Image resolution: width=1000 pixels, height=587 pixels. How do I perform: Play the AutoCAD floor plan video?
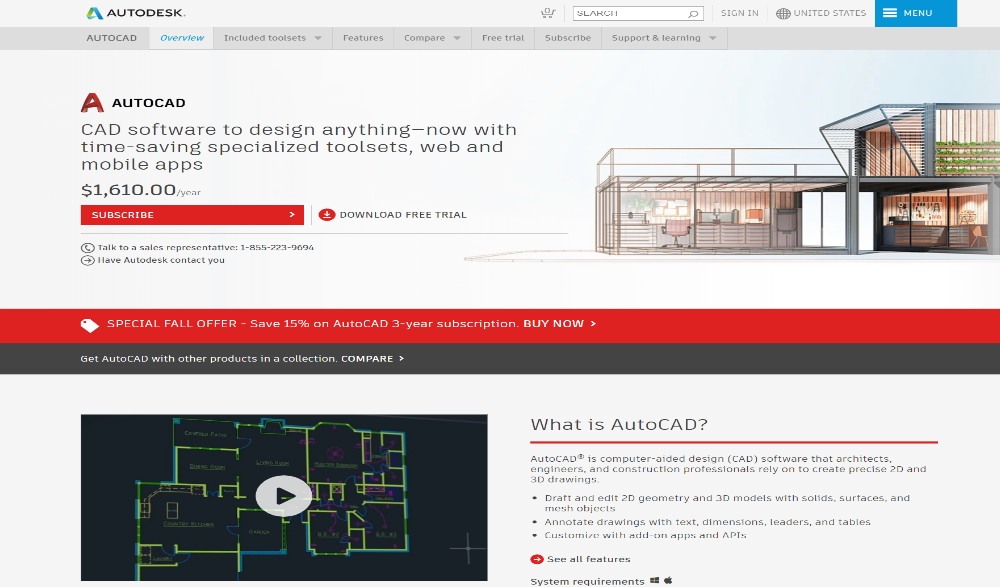[284, 496]
